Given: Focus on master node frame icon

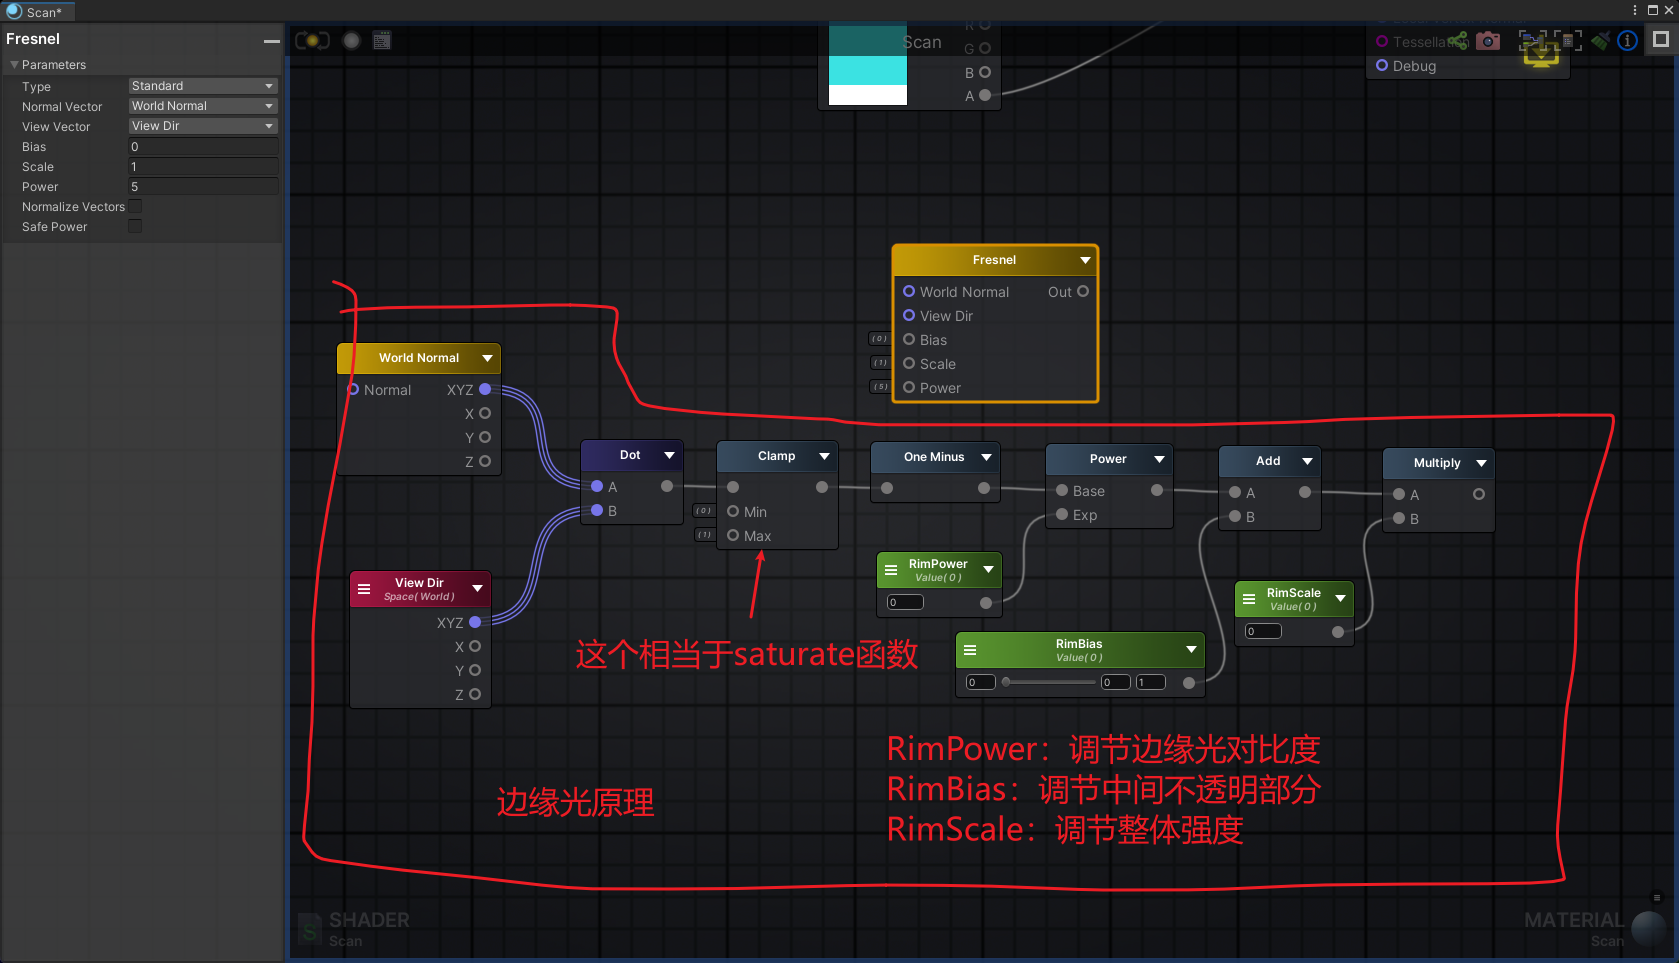Looking at the screenshot, I should (x=1568, y=41).
